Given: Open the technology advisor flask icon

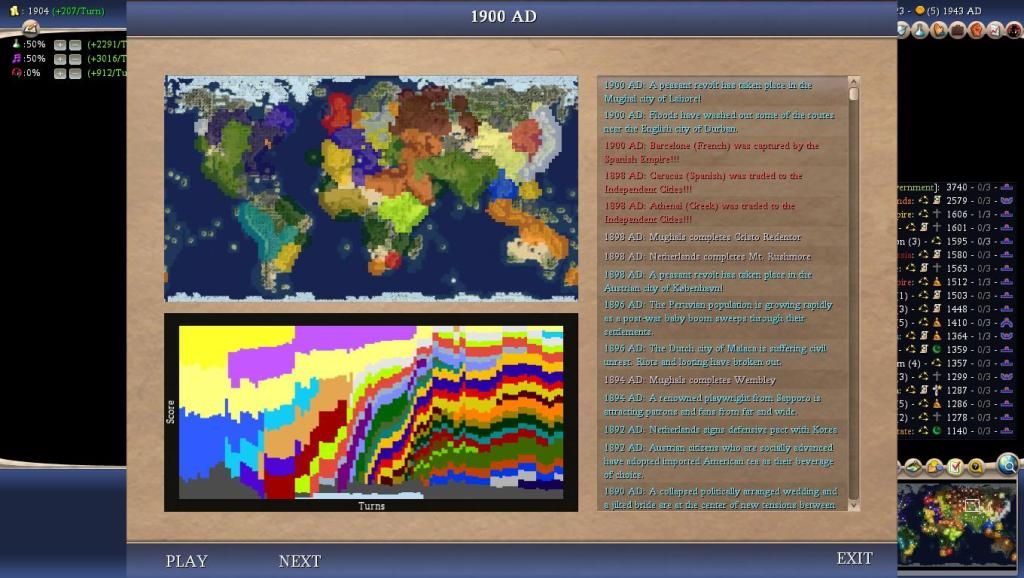Looking at the screenshot, I should pyautogui.click(x=920, y=29).
